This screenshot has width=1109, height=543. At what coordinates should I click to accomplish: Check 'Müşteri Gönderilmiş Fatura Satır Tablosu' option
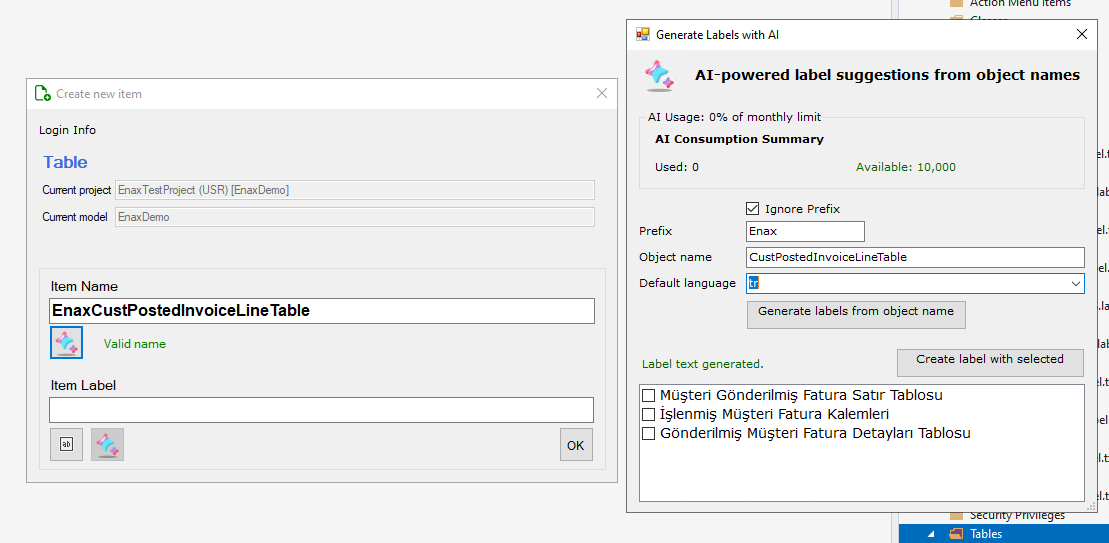pyautogui.click(x=648, y=395)
